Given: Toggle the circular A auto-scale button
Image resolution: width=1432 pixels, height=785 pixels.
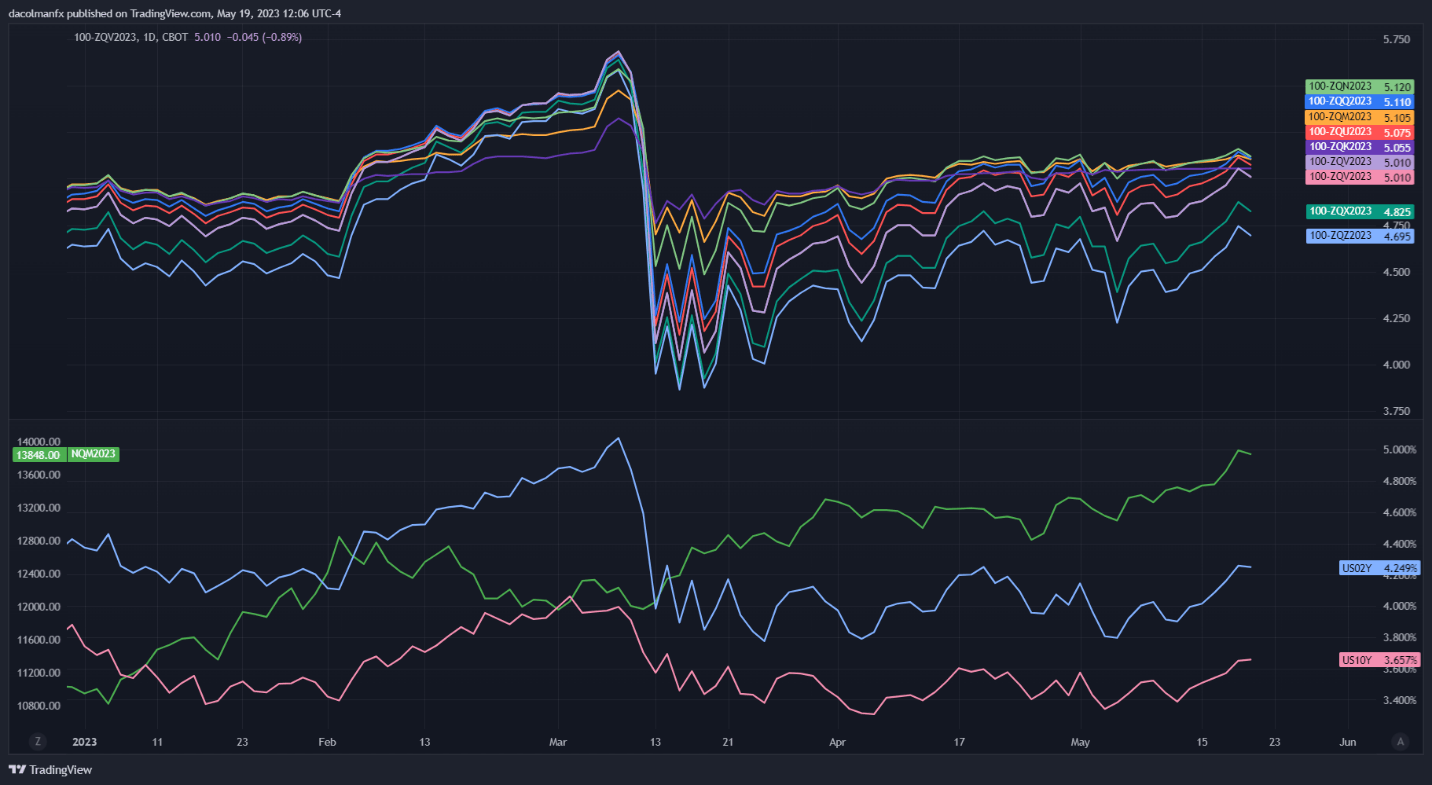Looking at the screenshot, I should 1401,742.
